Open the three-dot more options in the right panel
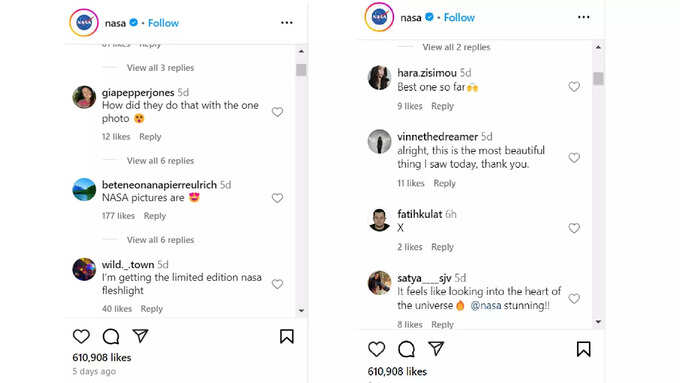Screen dimensions: 680x383 click(x=584, y=17)
